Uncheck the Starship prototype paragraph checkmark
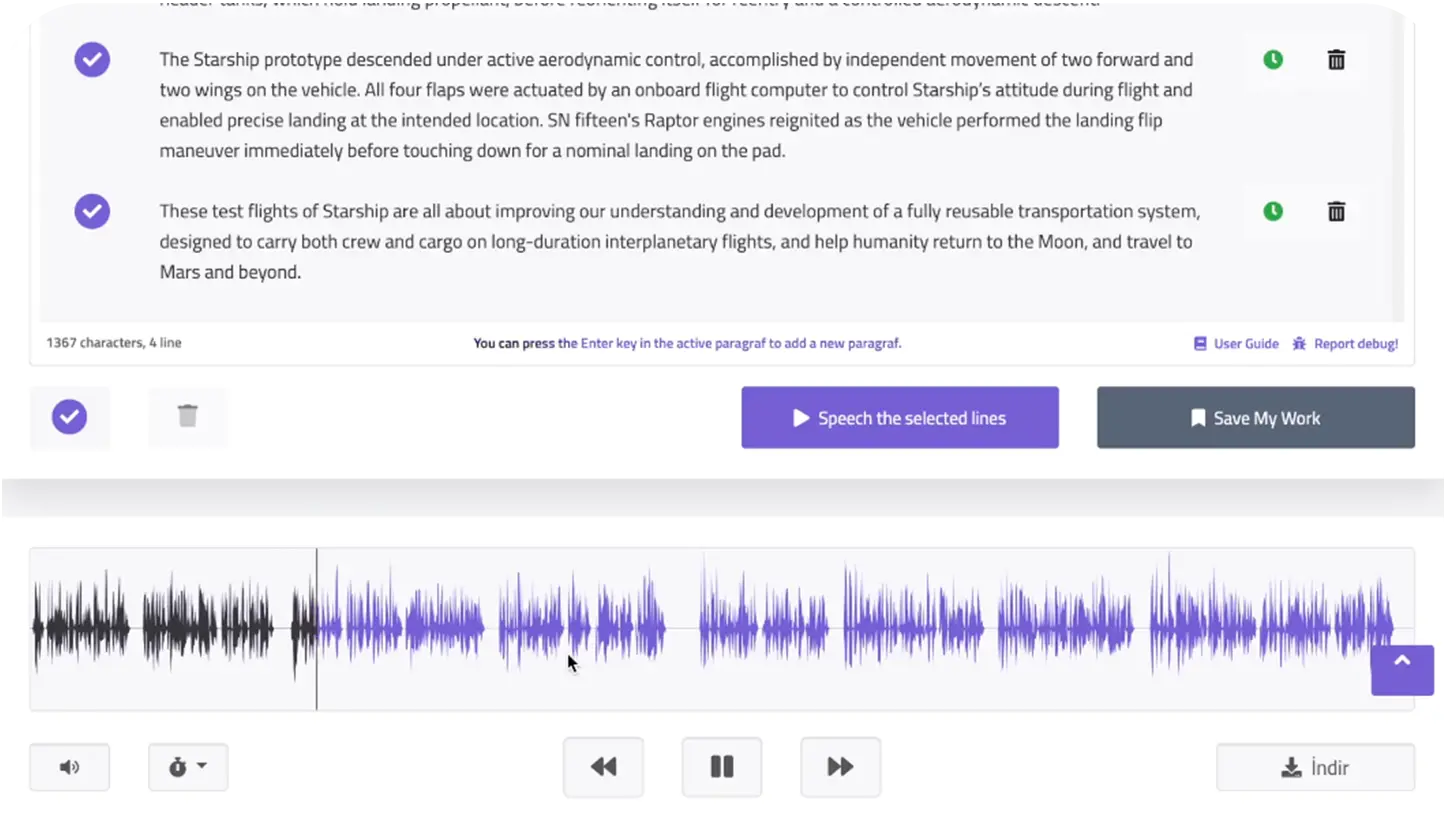 pyautogui.click(x=92, y=60)
